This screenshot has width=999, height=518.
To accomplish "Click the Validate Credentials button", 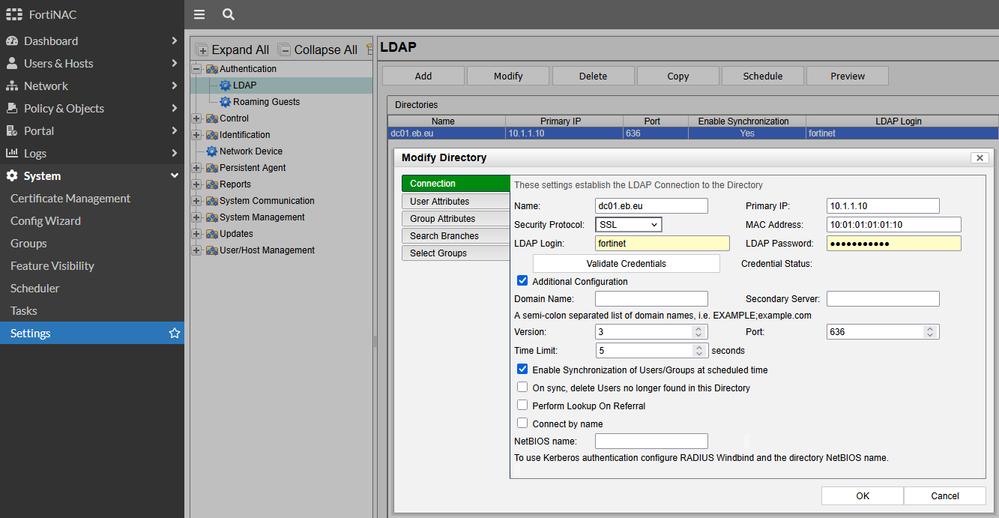I will click(x=626, y=263).
